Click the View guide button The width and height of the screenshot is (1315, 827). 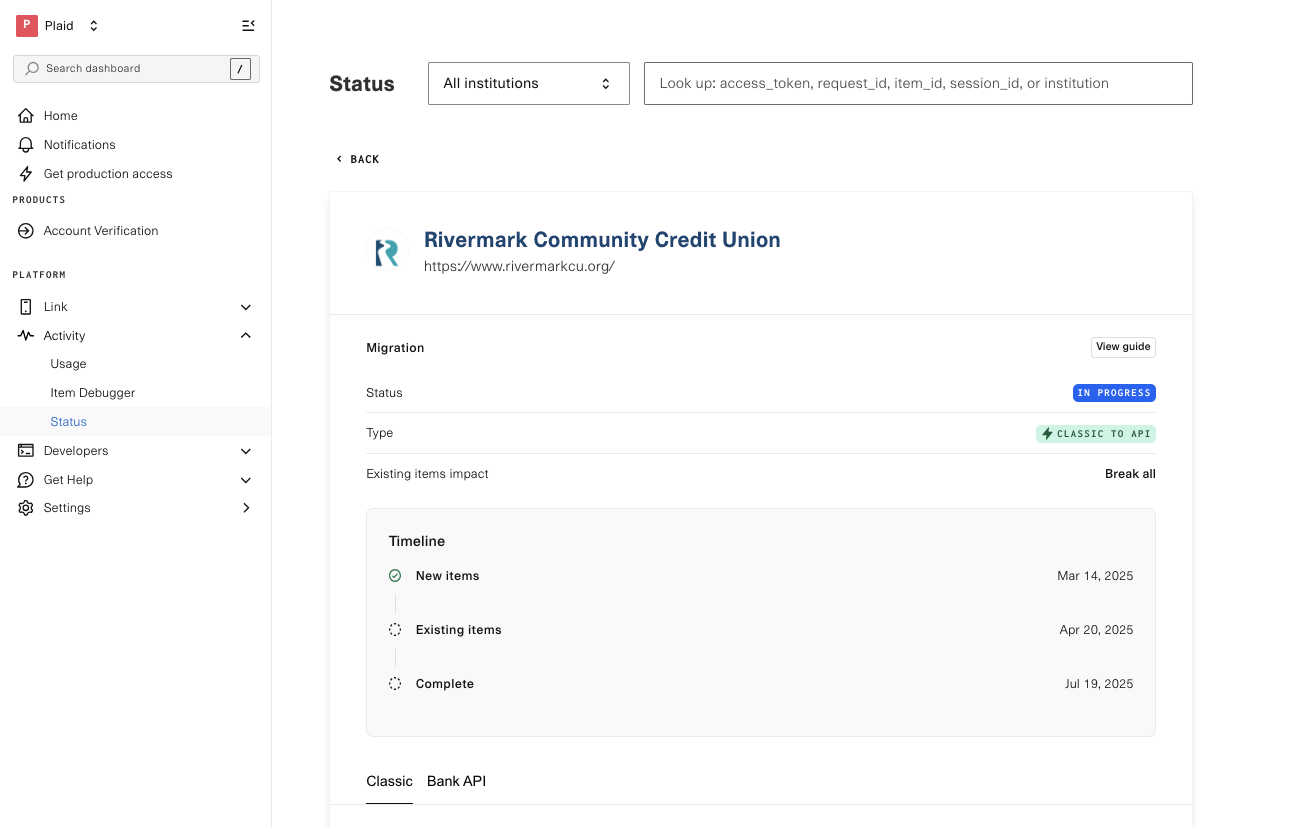tap(1123, 347)
